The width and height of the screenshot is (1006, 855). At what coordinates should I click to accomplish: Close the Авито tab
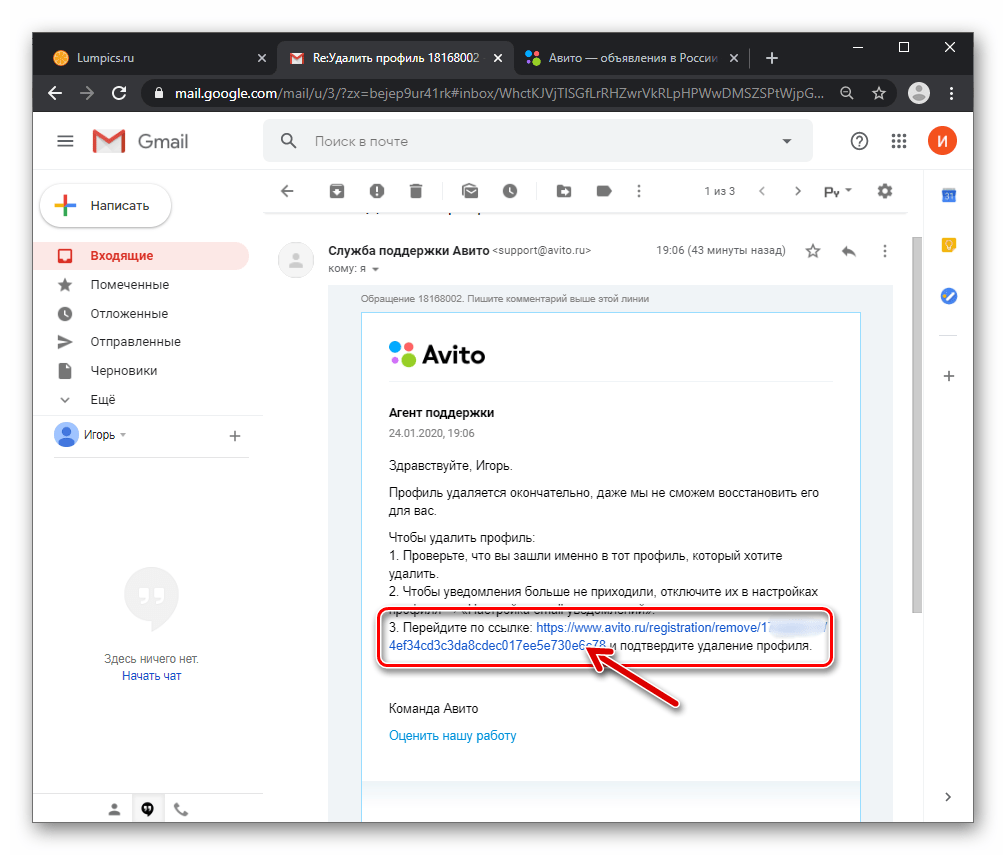tap(734, 58)
